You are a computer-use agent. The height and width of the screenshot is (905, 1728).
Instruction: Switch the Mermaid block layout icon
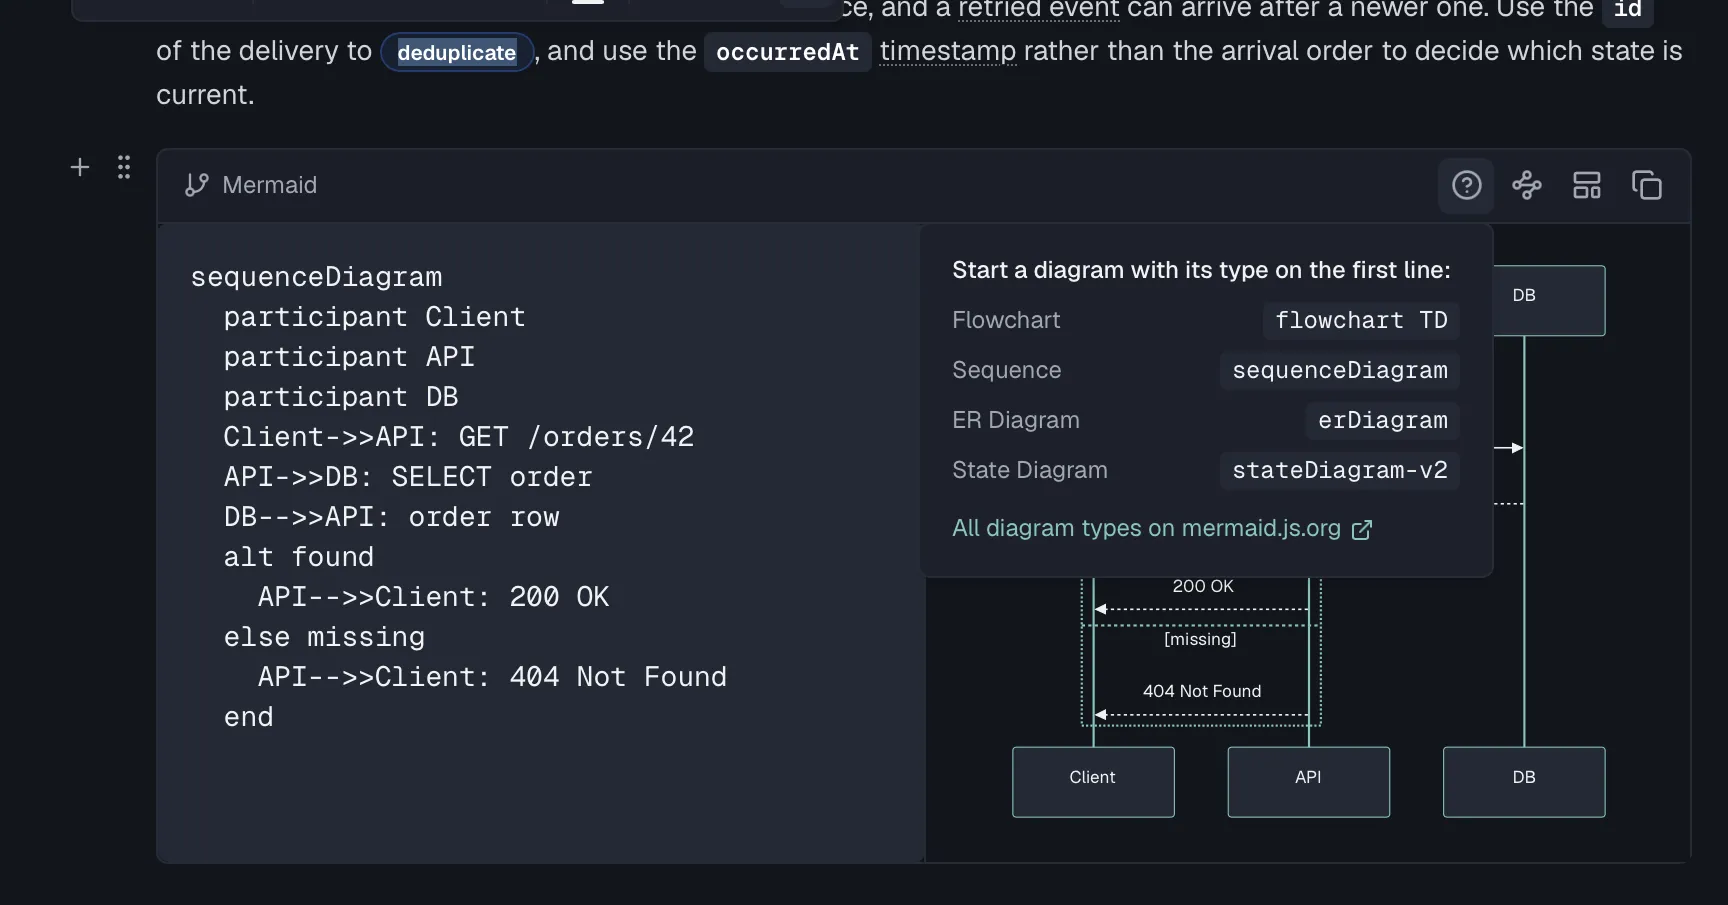pyautogui.click(x=1586, y=185)
